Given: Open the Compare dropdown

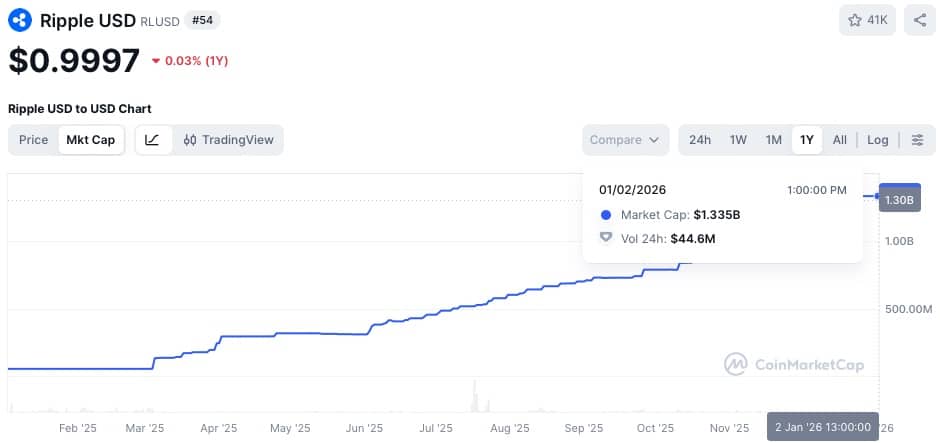Looking at the screenshot, I should (x=625, y=140).
